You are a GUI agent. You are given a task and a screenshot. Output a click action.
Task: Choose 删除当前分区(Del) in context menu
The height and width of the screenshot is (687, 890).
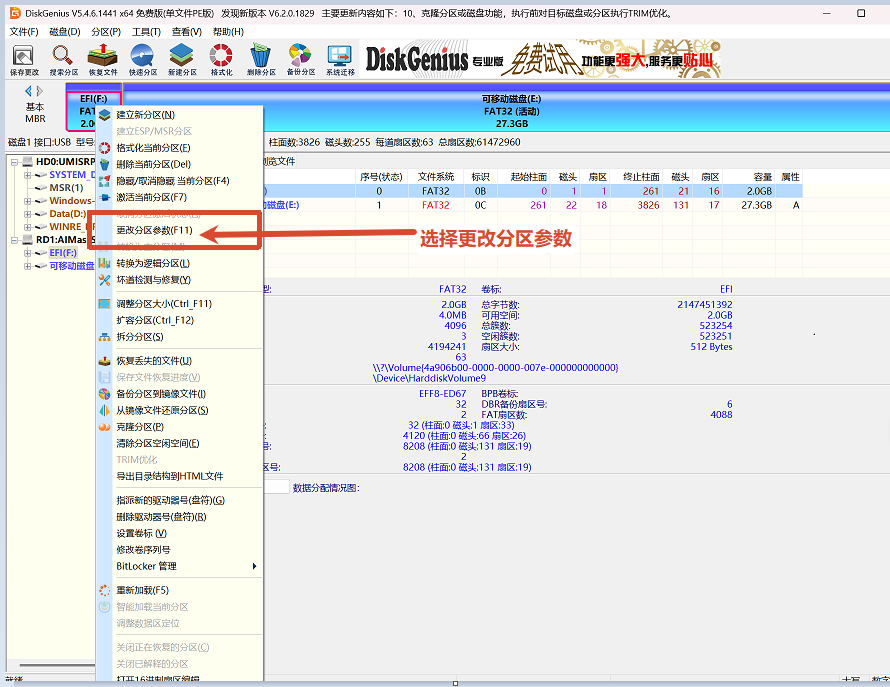tap(179, 164)
